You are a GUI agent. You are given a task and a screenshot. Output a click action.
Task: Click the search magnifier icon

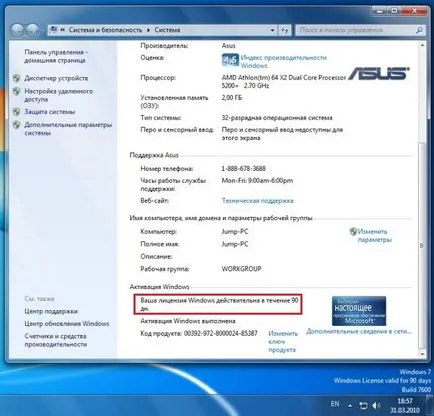[419, 30]
